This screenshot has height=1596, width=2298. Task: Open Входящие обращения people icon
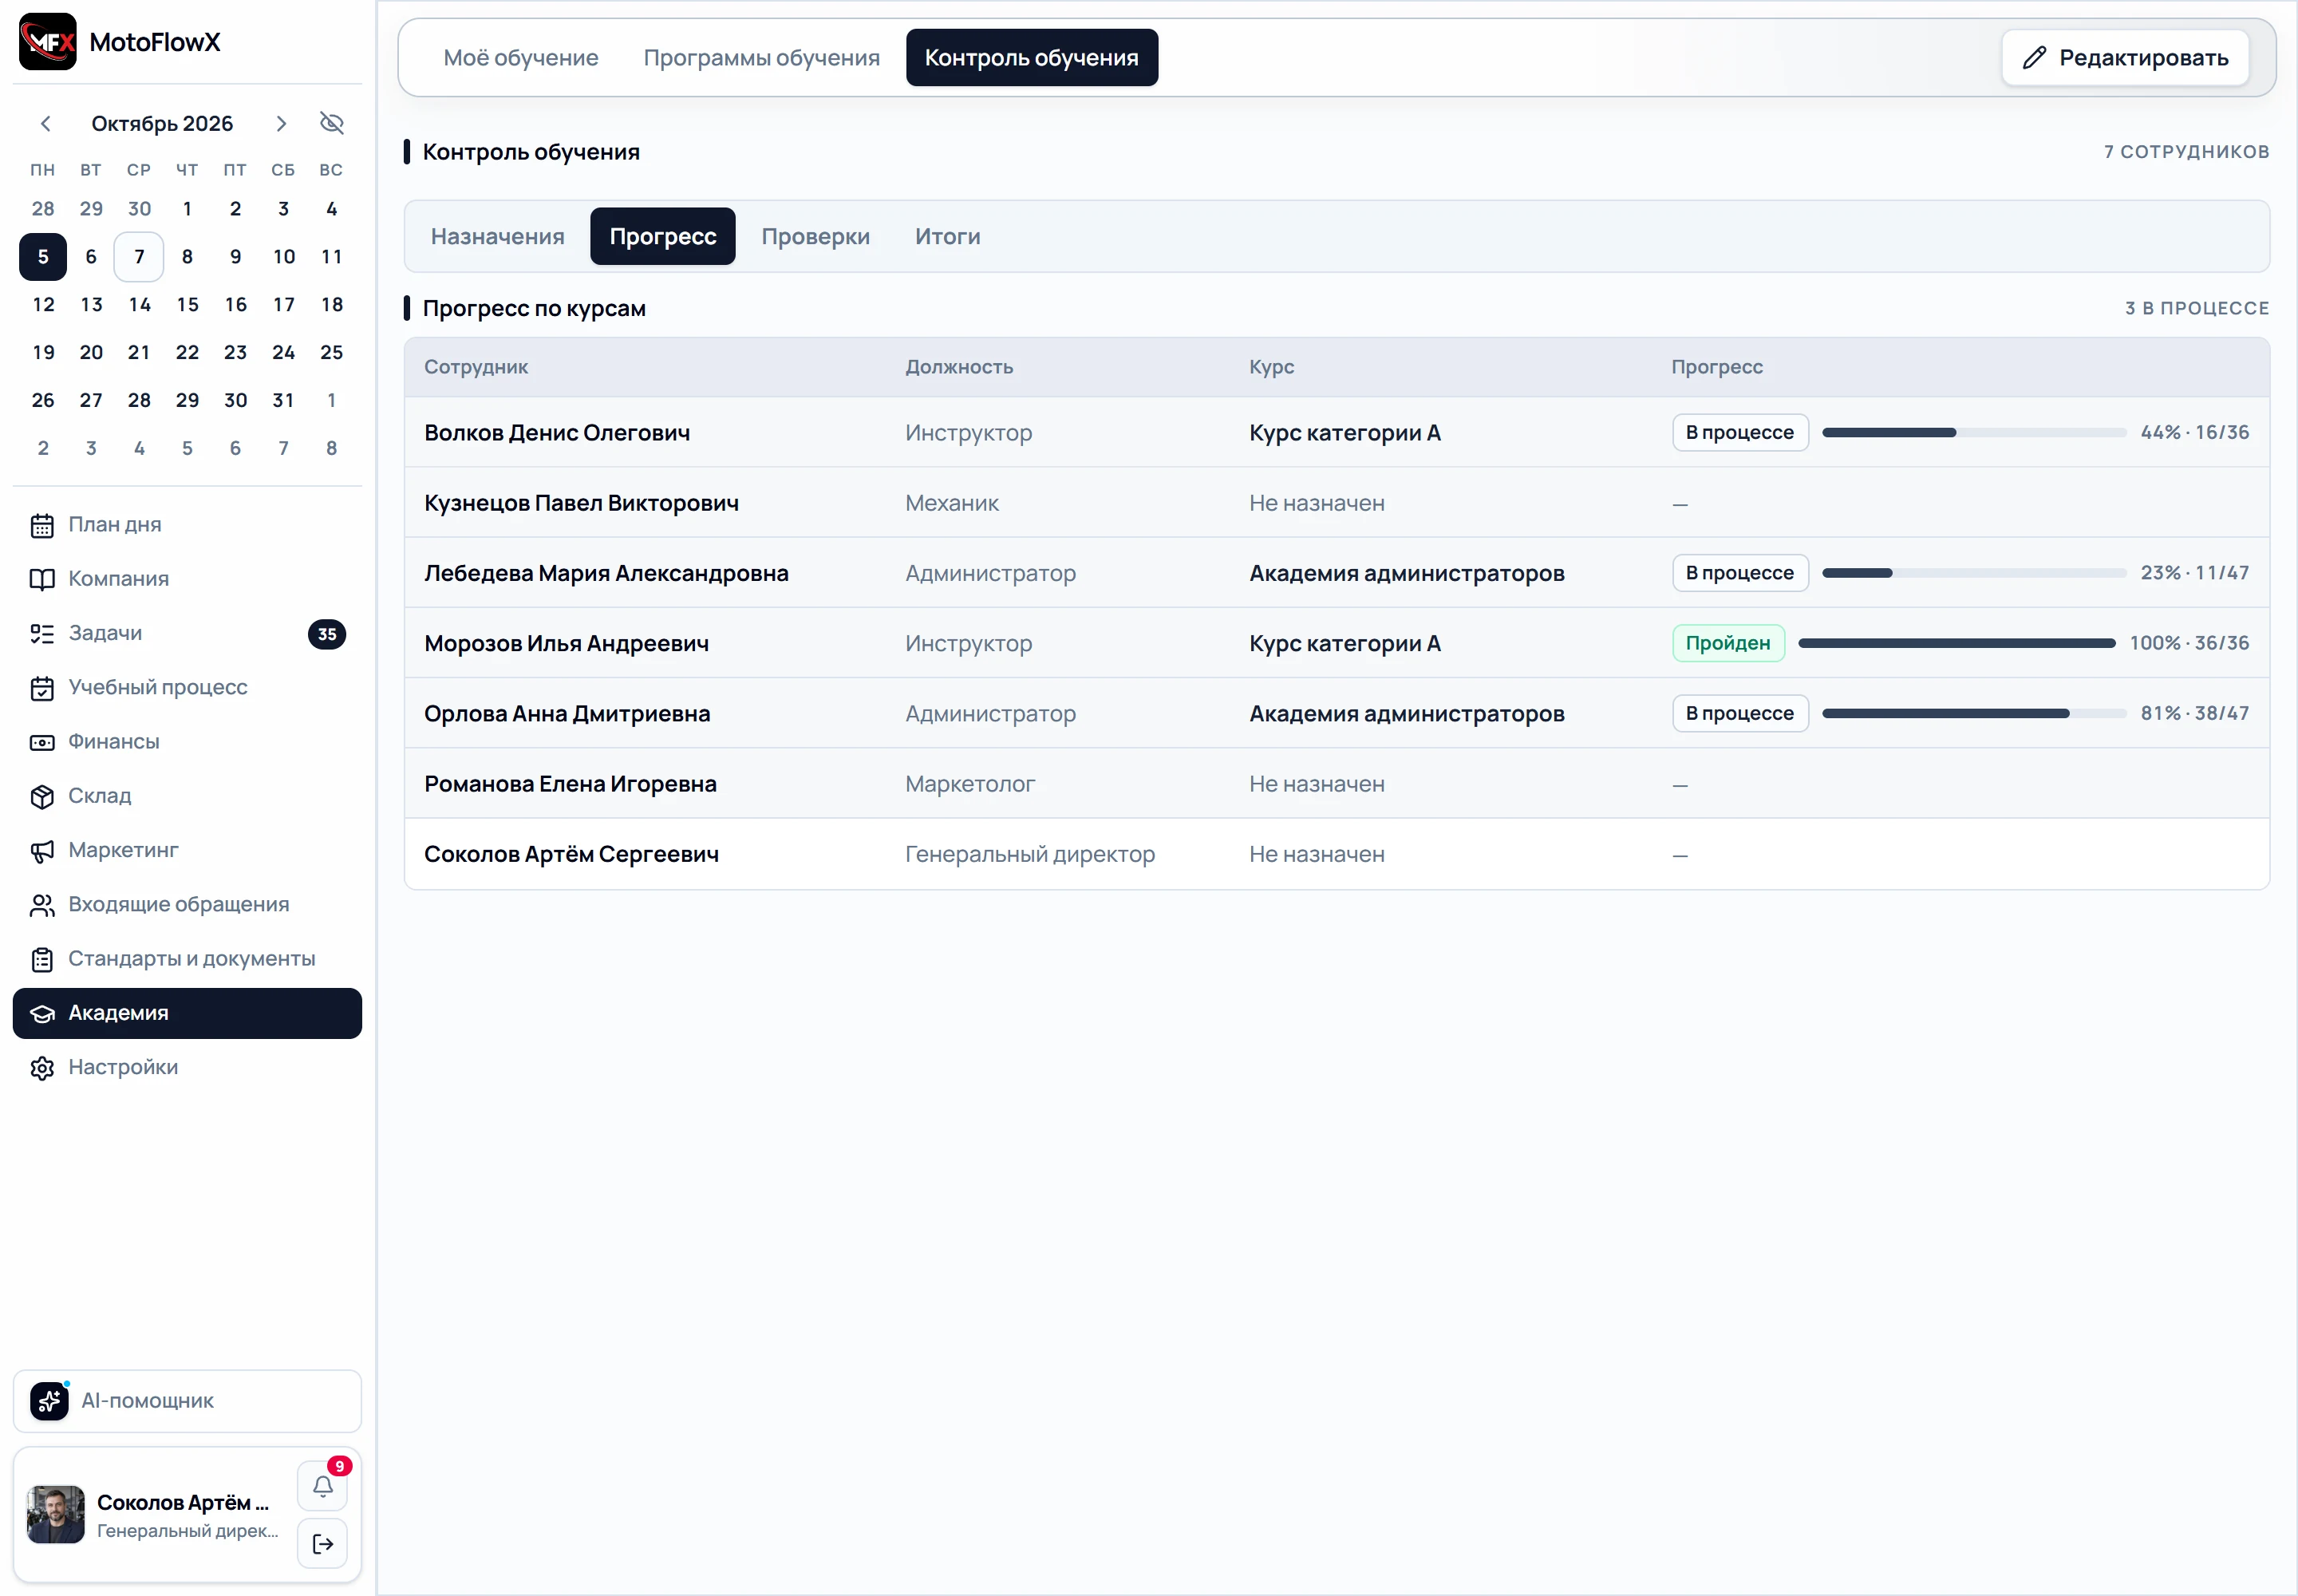click(x=42, y=905)
